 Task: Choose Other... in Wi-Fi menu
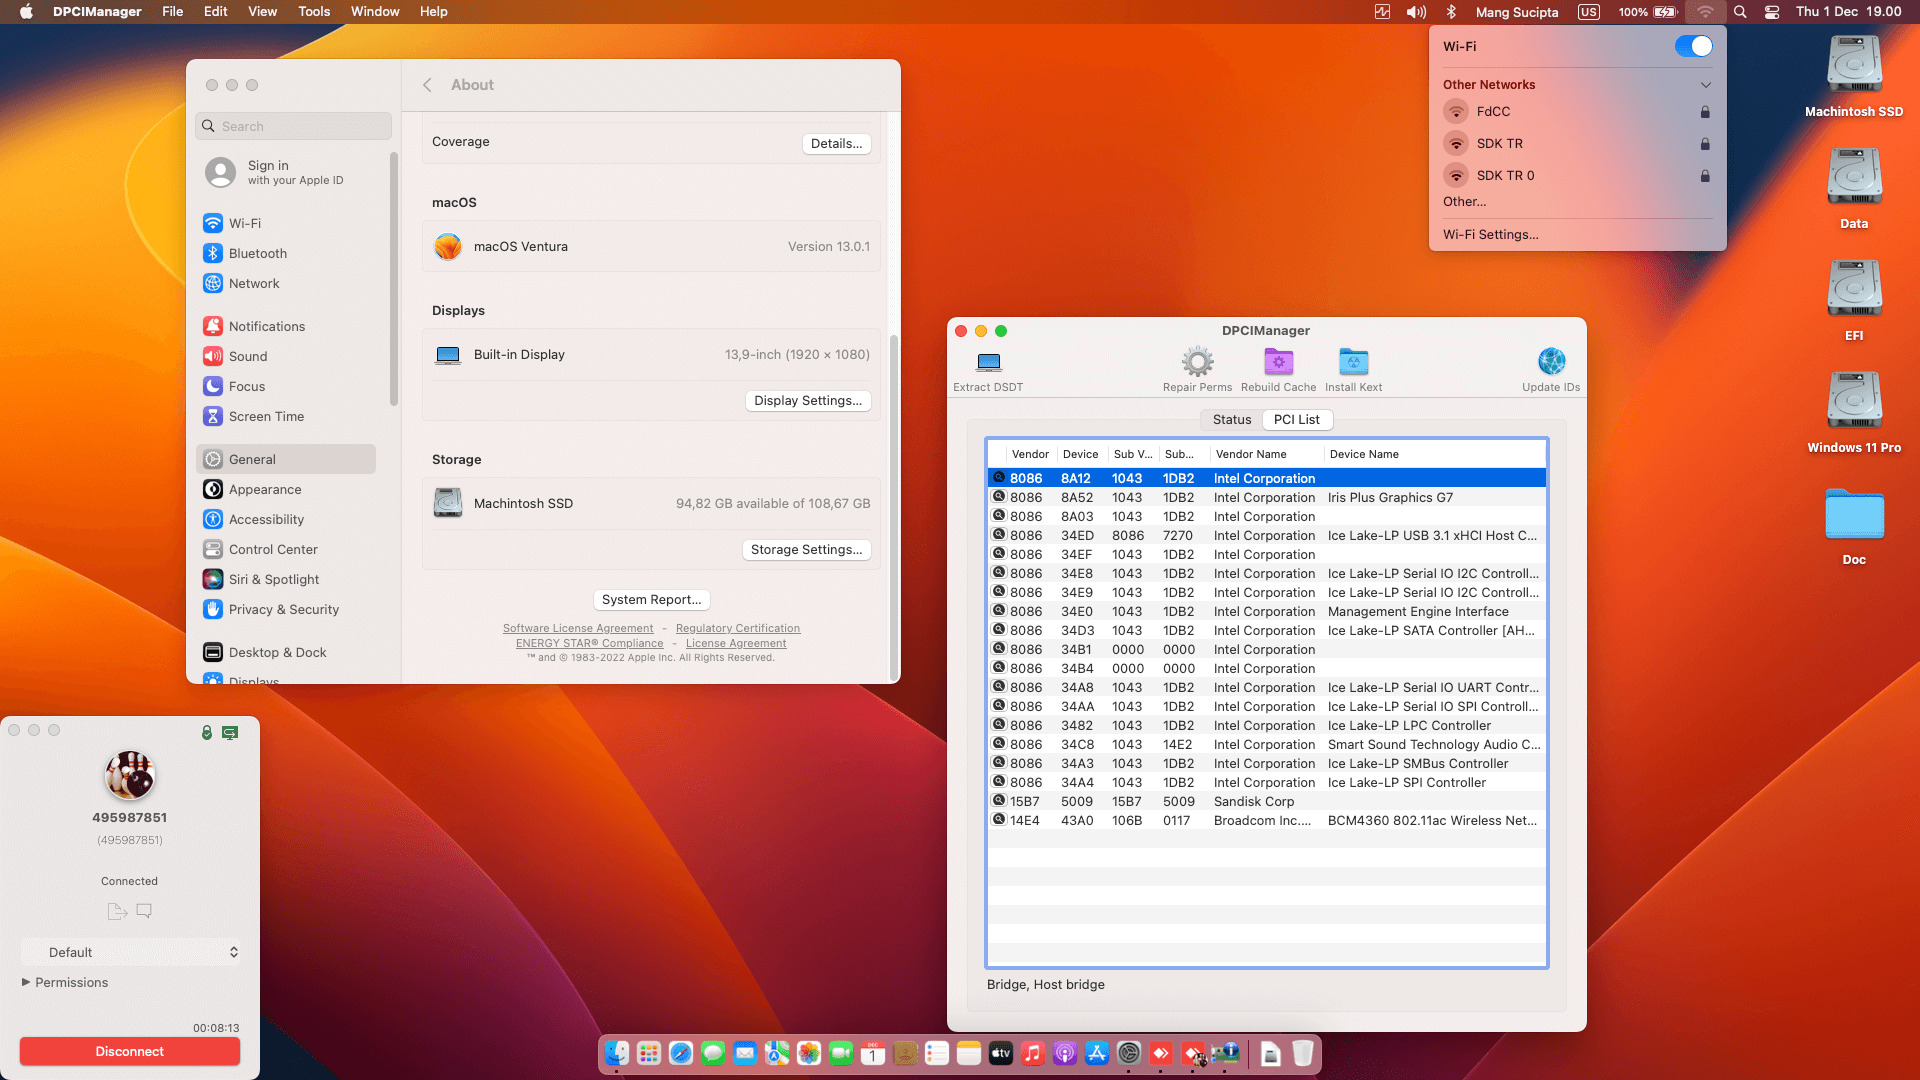coord(1464,202)
